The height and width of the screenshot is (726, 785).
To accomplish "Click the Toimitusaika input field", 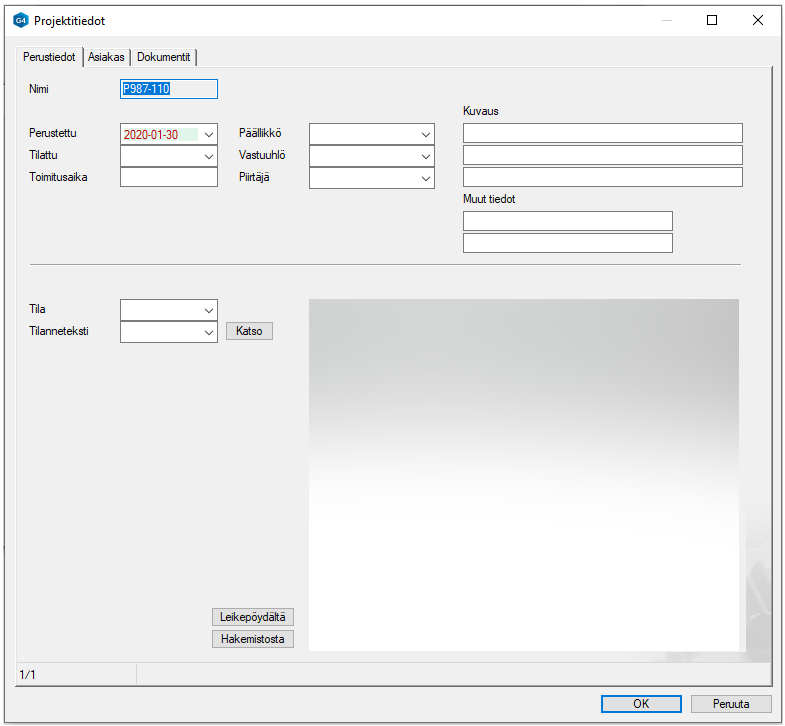I will tap(168, 177).
